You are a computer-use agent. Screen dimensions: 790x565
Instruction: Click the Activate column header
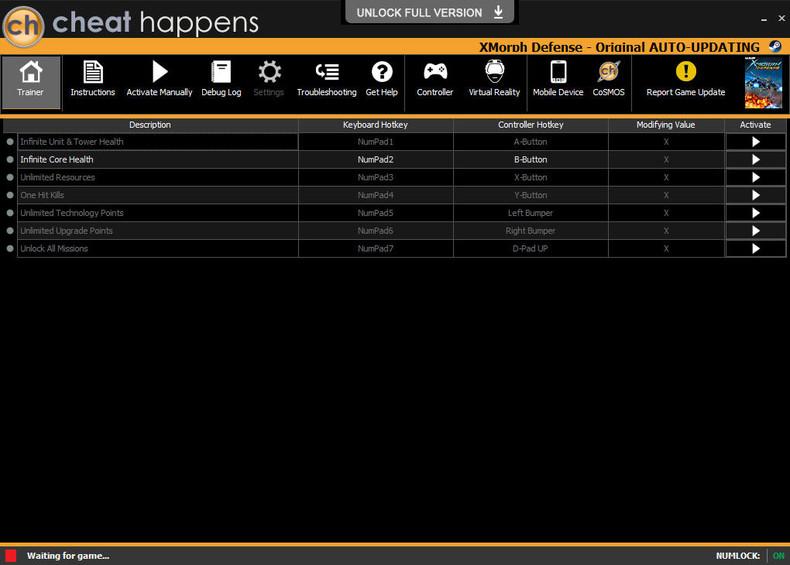[x=755, y=125]
